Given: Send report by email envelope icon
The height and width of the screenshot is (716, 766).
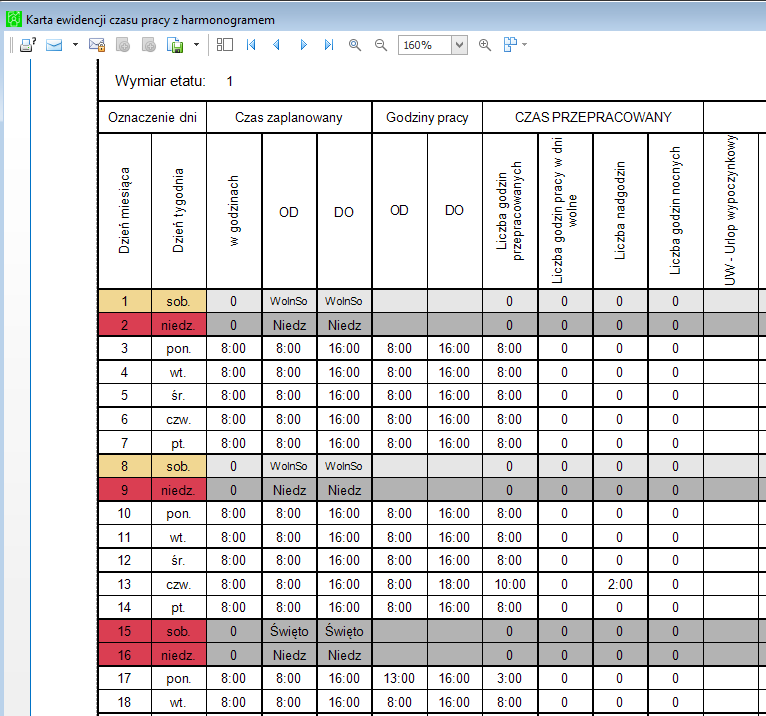Looking at the screenshot, I should [x=54, y=45].
